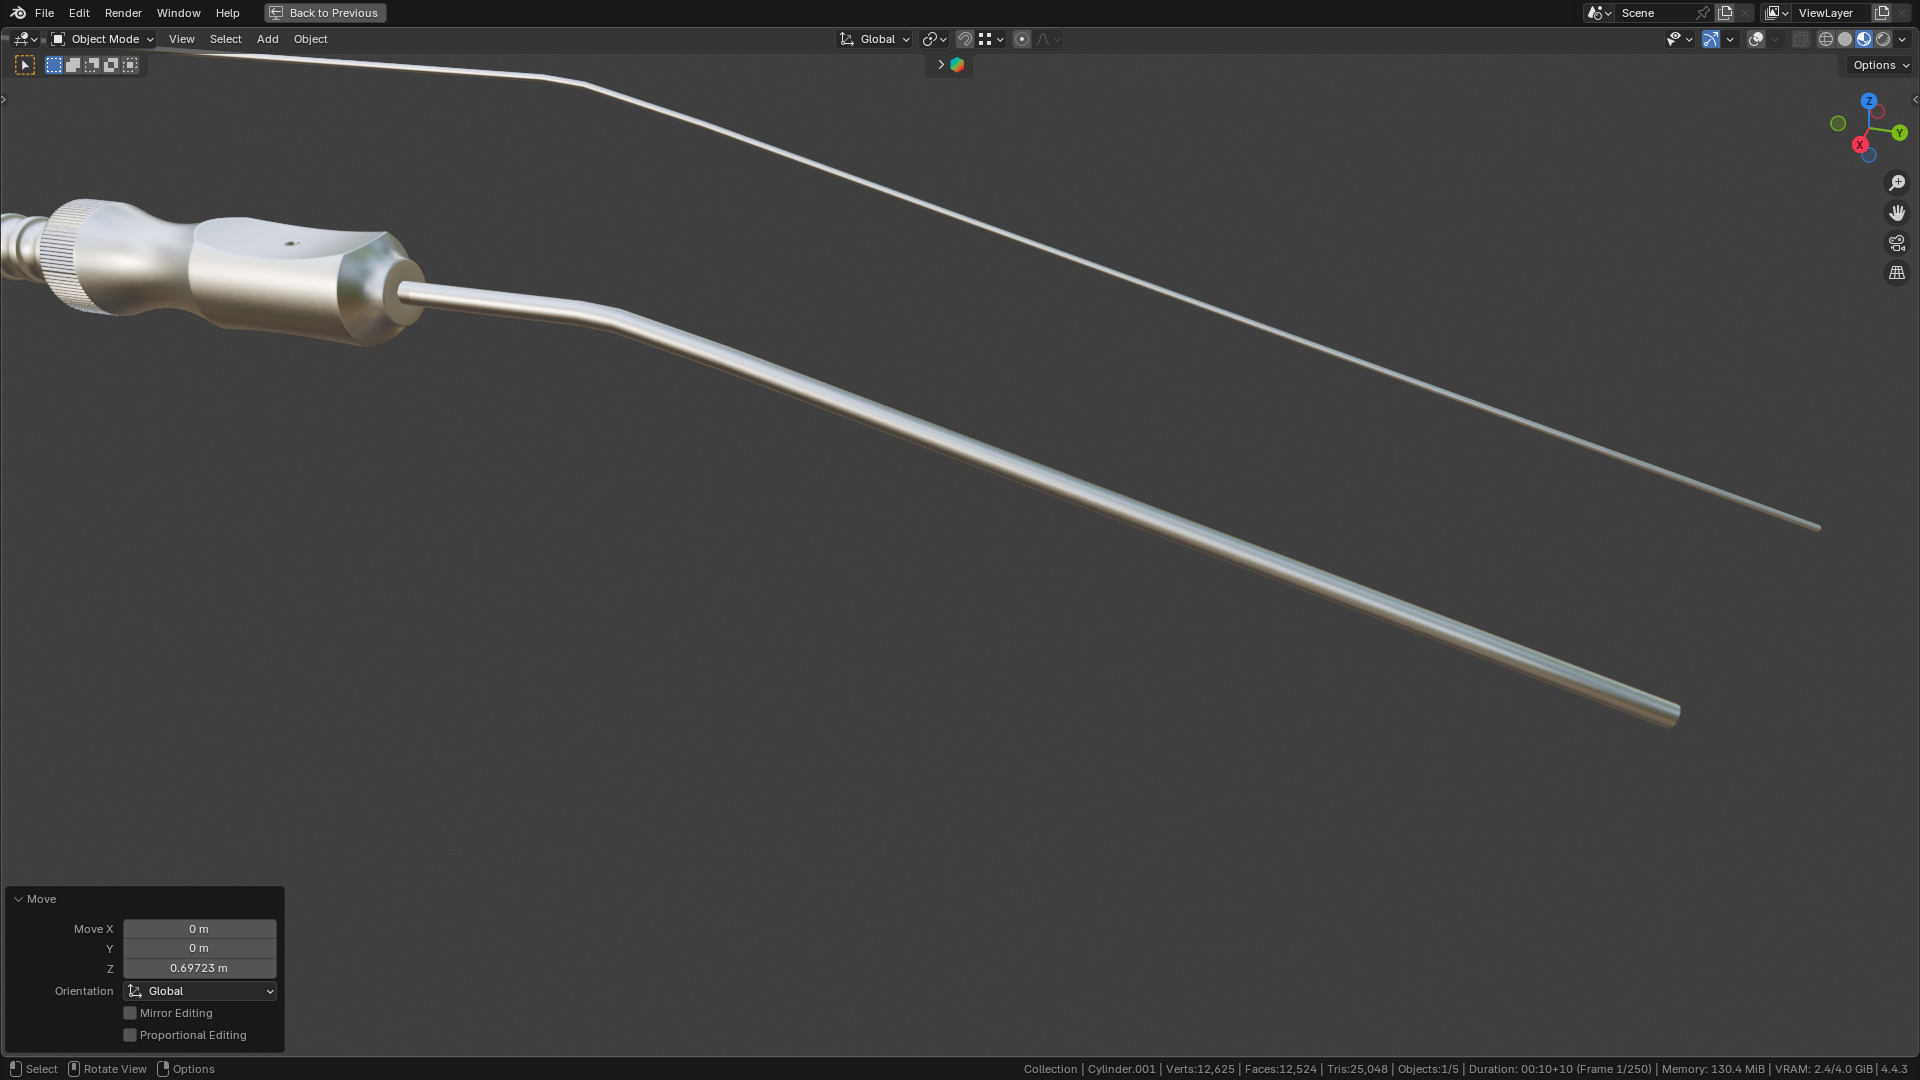Screen dimensions: 1920x1080
Task: Switch perspective/orthographic grid icon
Action: pyautogui.click(x=1897, y=273)
